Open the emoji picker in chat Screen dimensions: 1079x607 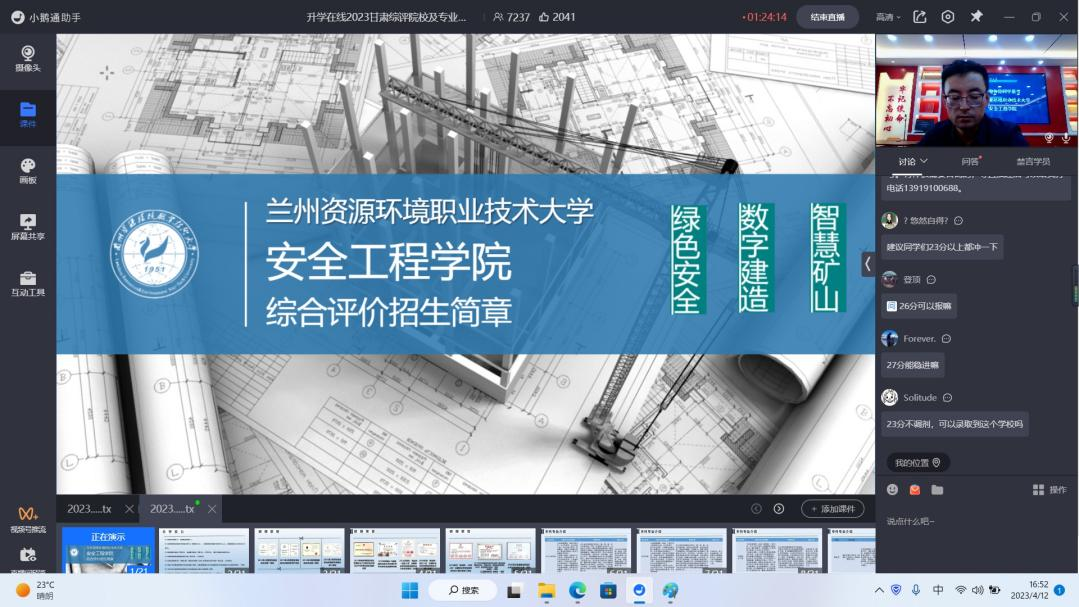pyautogui.click(x=893, y=489)
